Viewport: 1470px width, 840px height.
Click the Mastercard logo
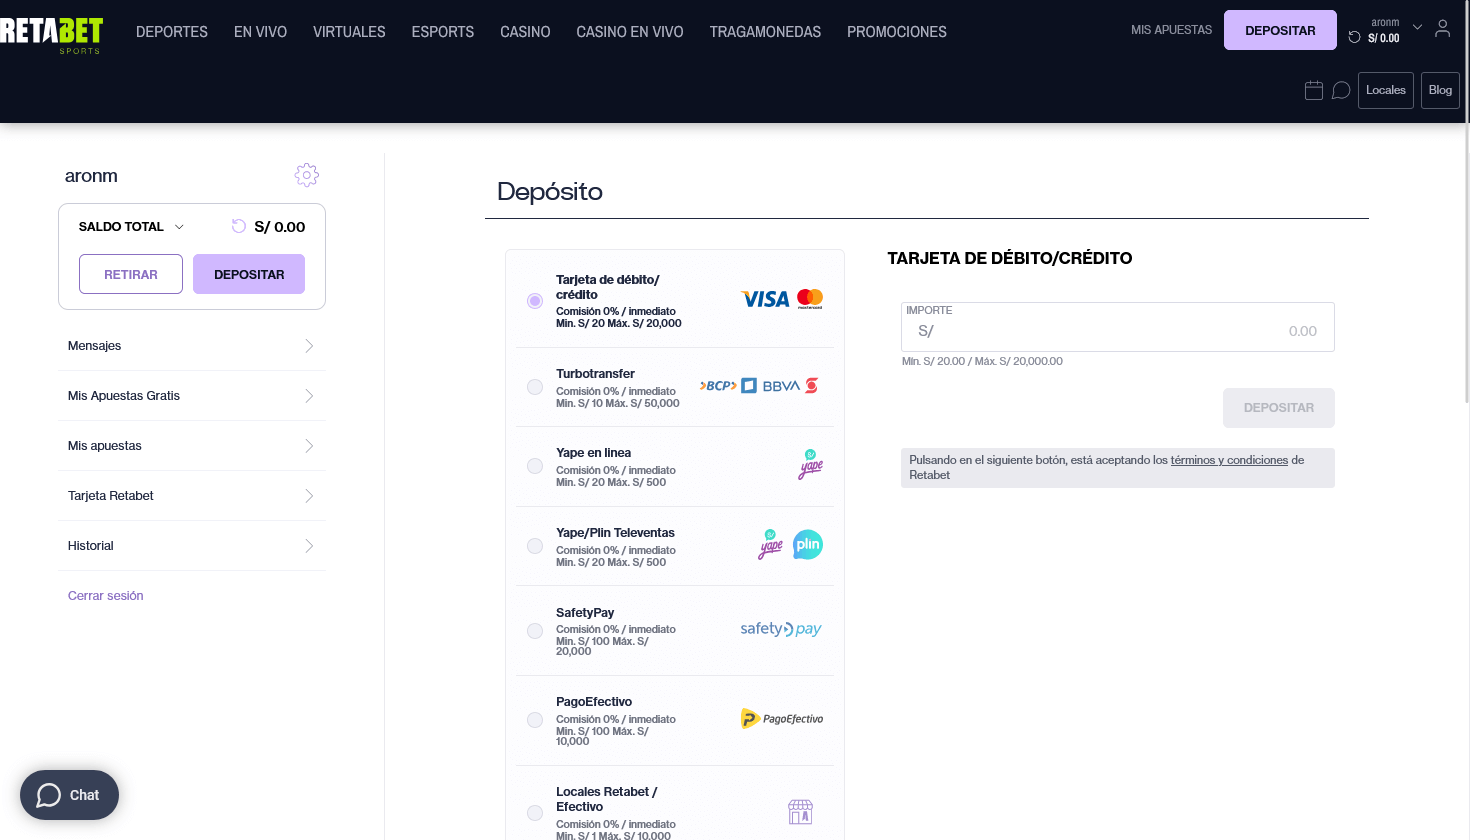coord(810,299)
